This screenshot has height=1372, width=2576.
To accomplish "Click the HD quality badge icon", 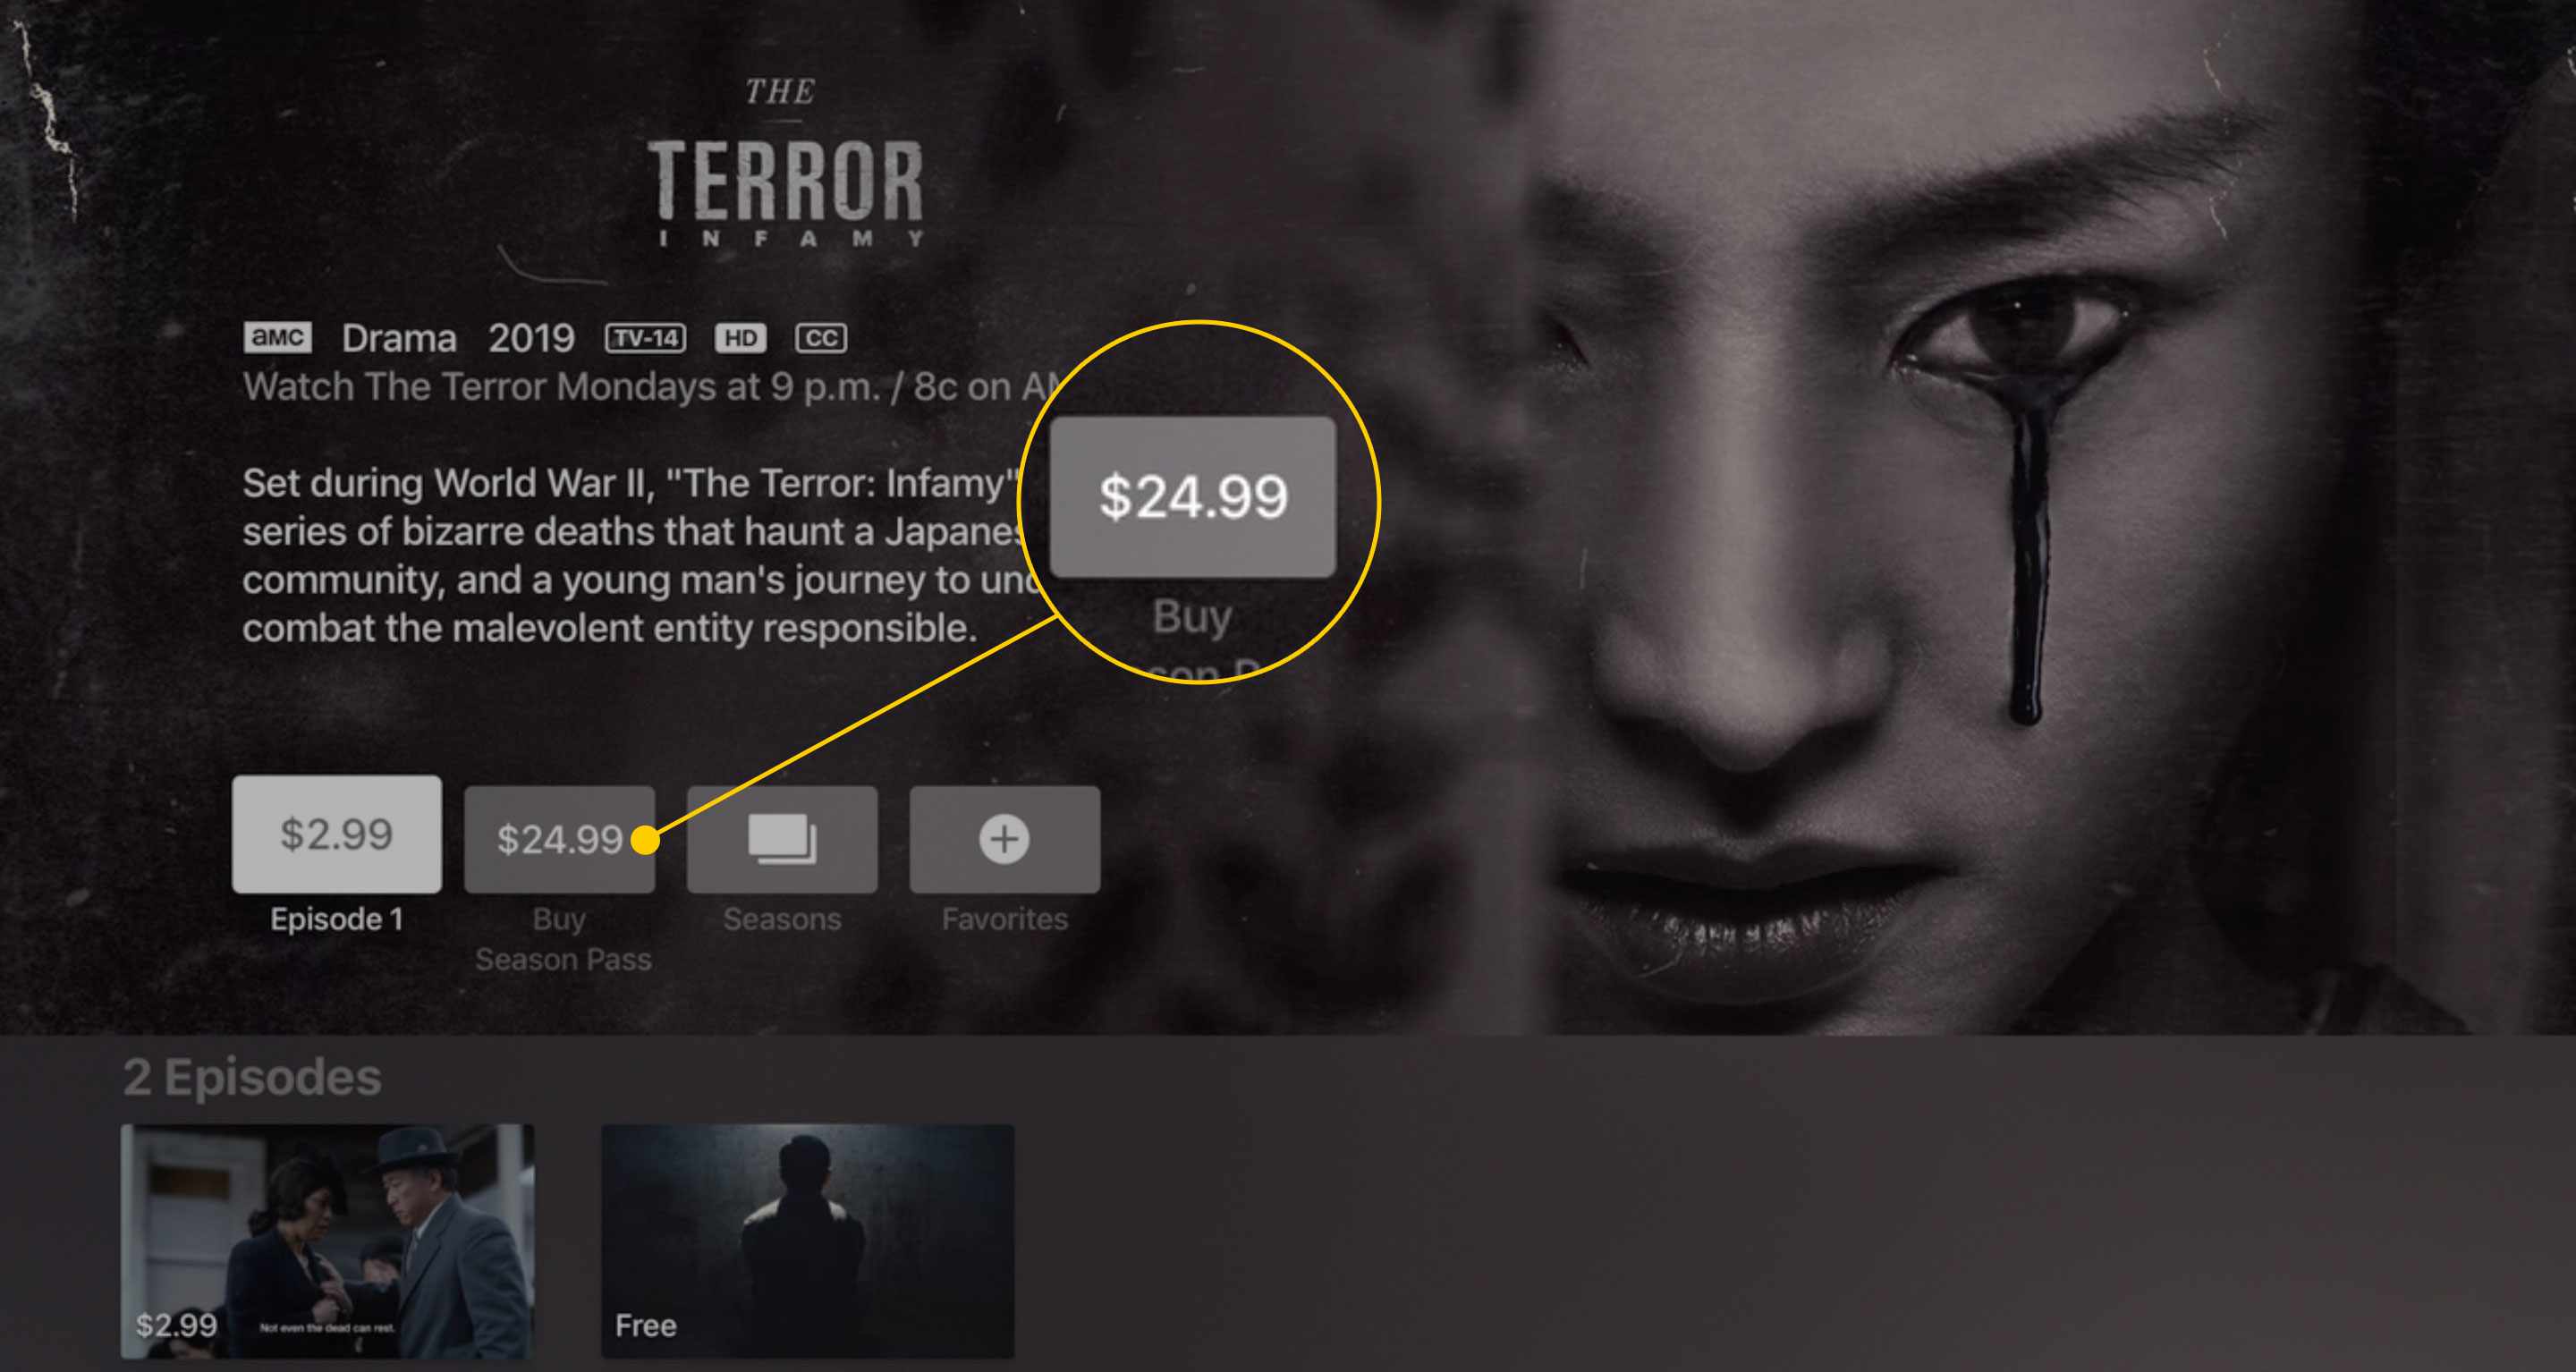I will (x=740, y=339).
